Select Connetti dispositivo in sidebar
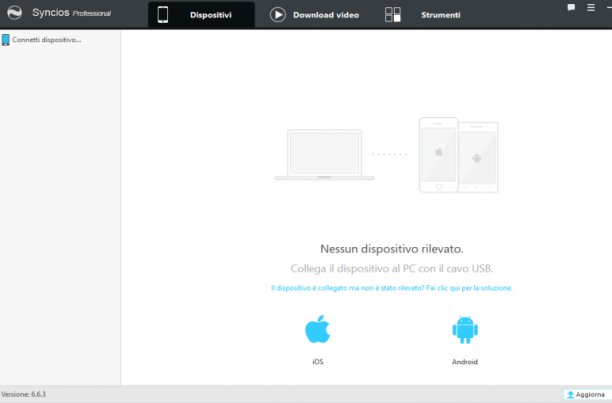This screenshot has height=403, width=612. point(42,40)
